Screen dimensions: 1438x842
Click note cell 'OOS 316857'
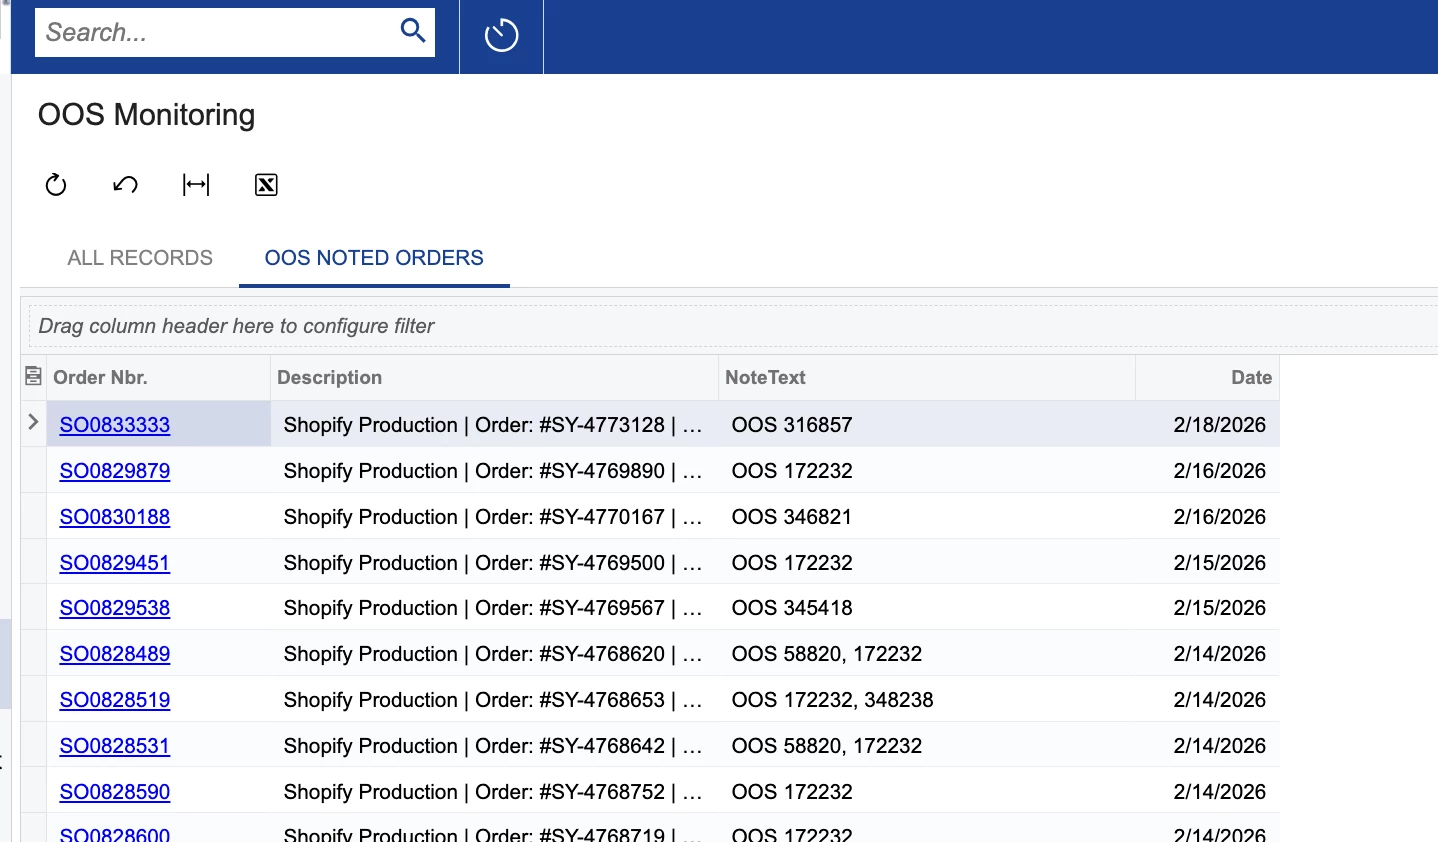click(927, 425)
